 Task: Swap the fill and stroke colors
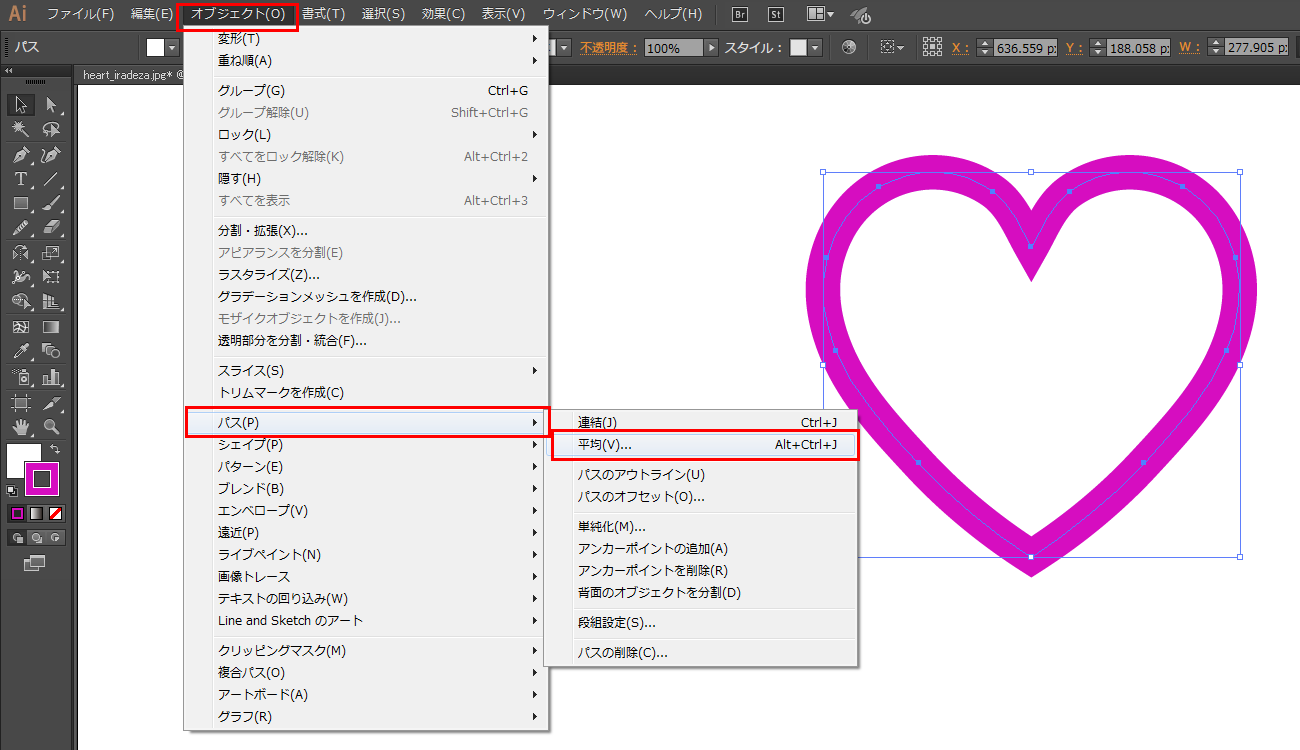pyautogui.click(x=56, y=449)
